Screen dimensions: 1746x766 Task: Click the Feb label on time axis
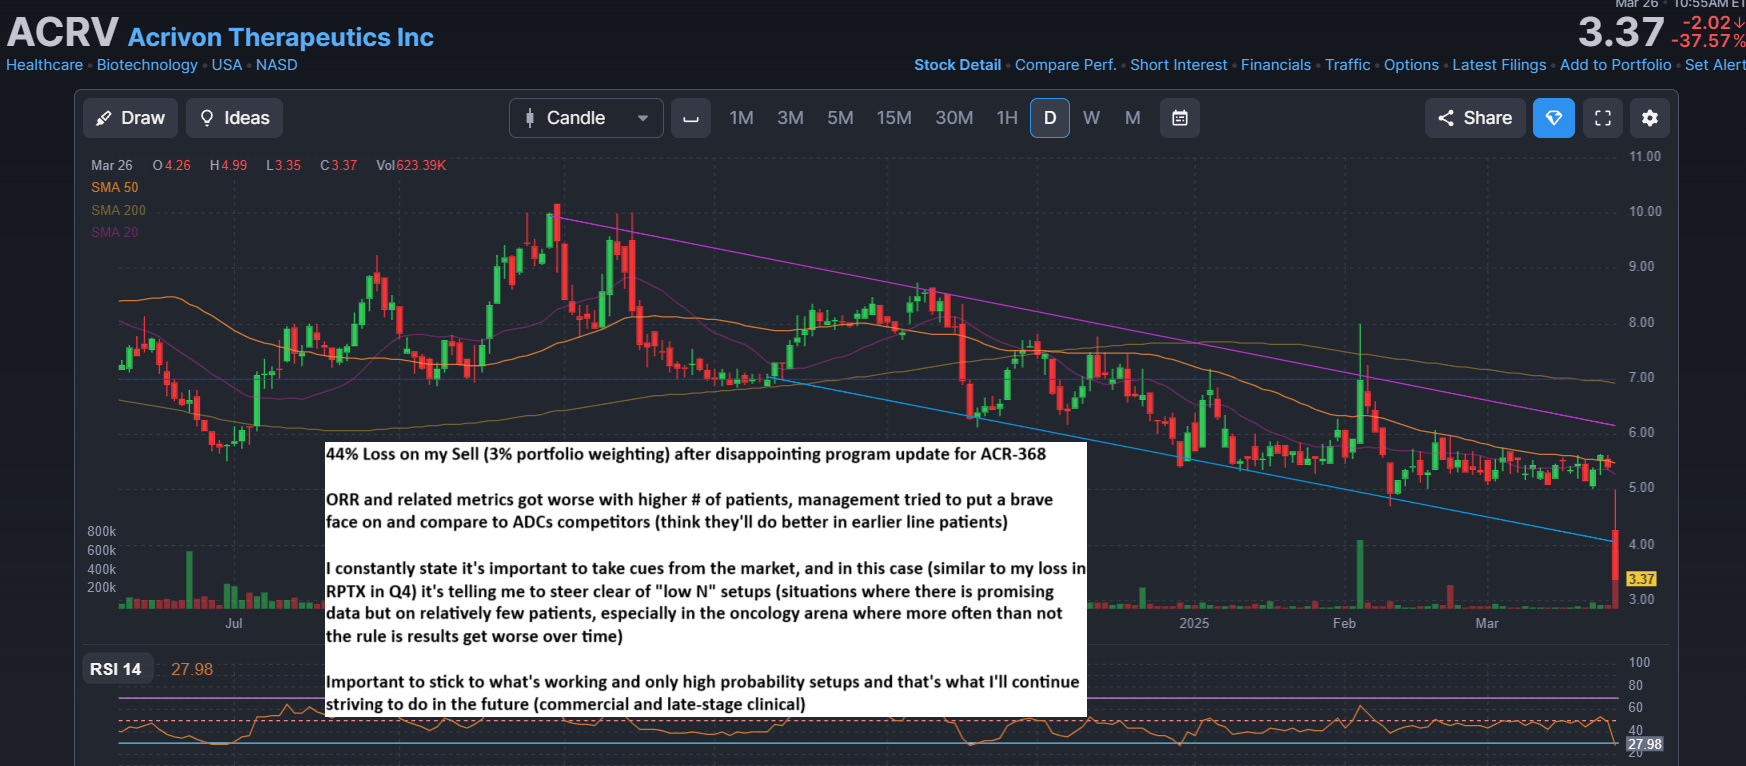click(x=1344, y=623)
